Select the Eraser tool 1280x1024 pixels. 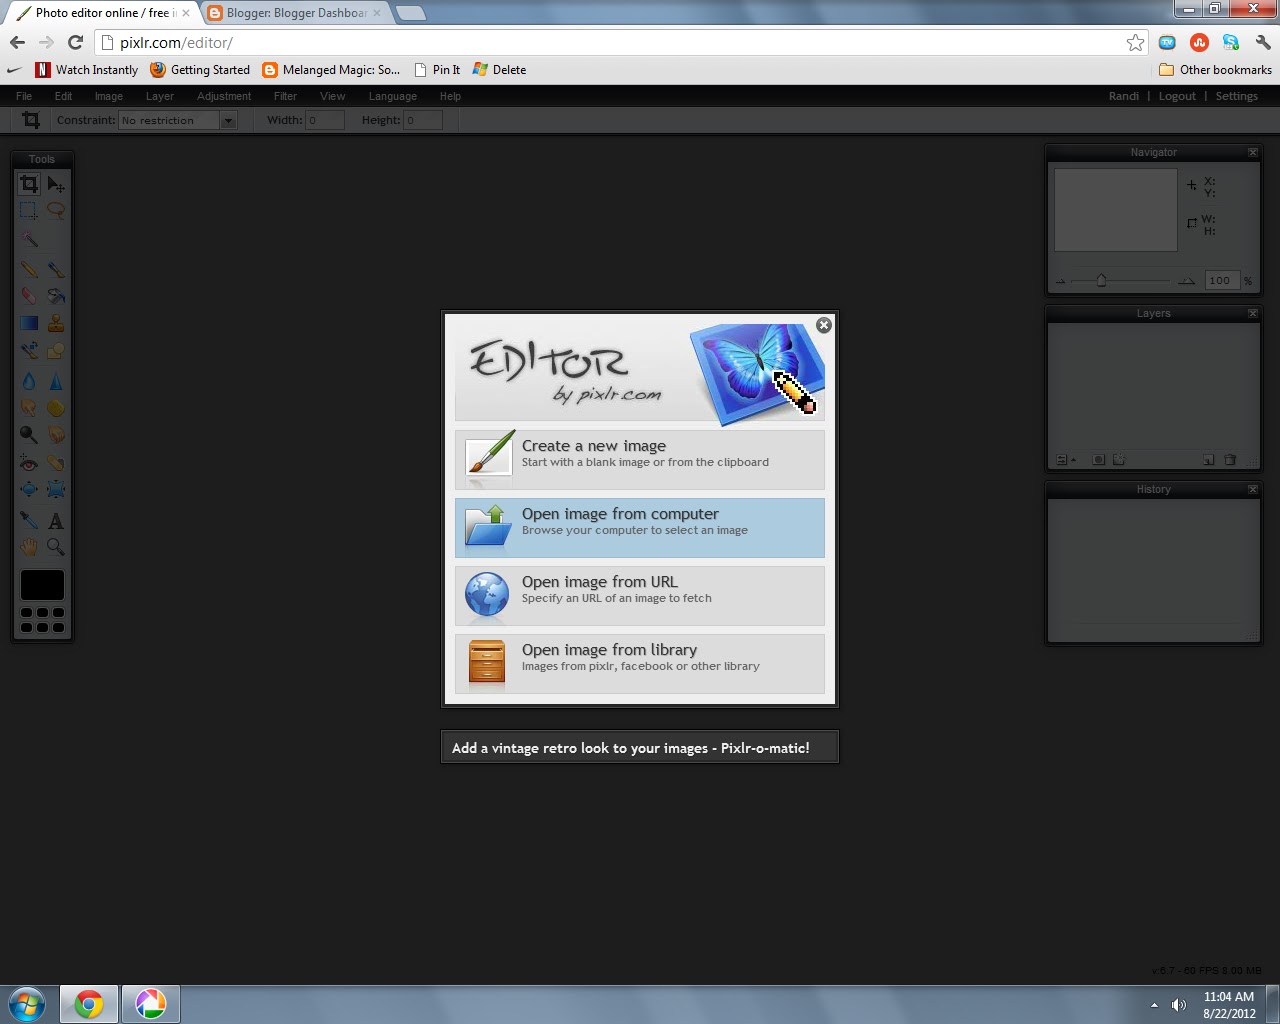click(29, 296)
